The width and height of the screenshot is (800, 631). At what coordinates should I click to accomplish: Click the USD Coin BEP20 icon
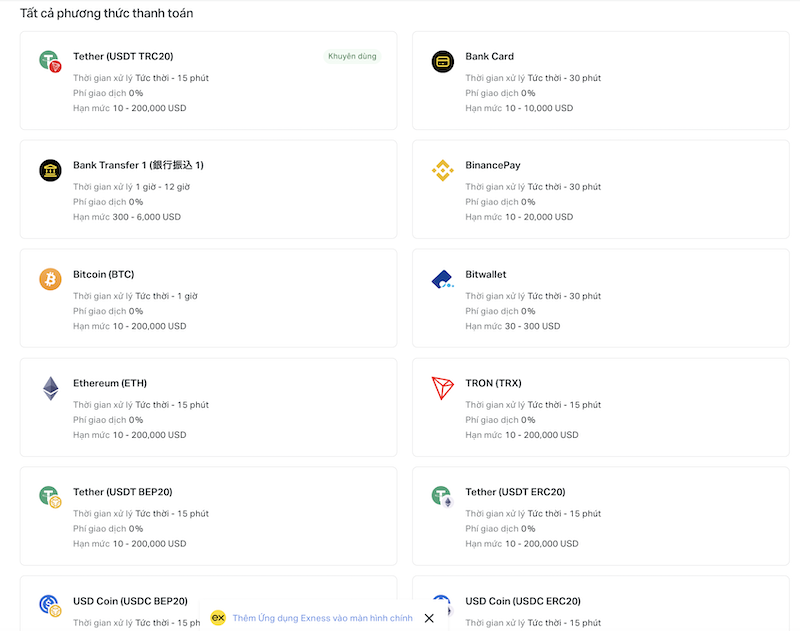[50, 605]
